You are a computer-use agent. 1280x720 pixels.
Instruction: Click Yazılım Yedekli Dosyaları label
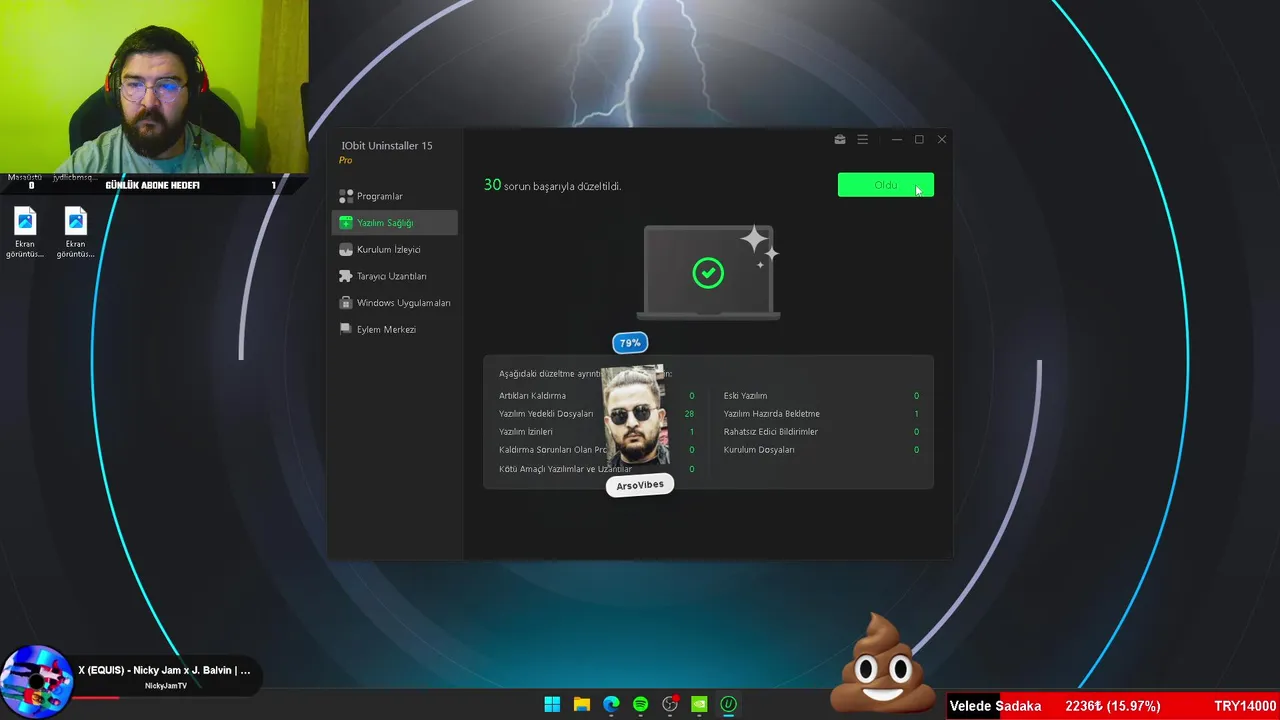point(546,414)
